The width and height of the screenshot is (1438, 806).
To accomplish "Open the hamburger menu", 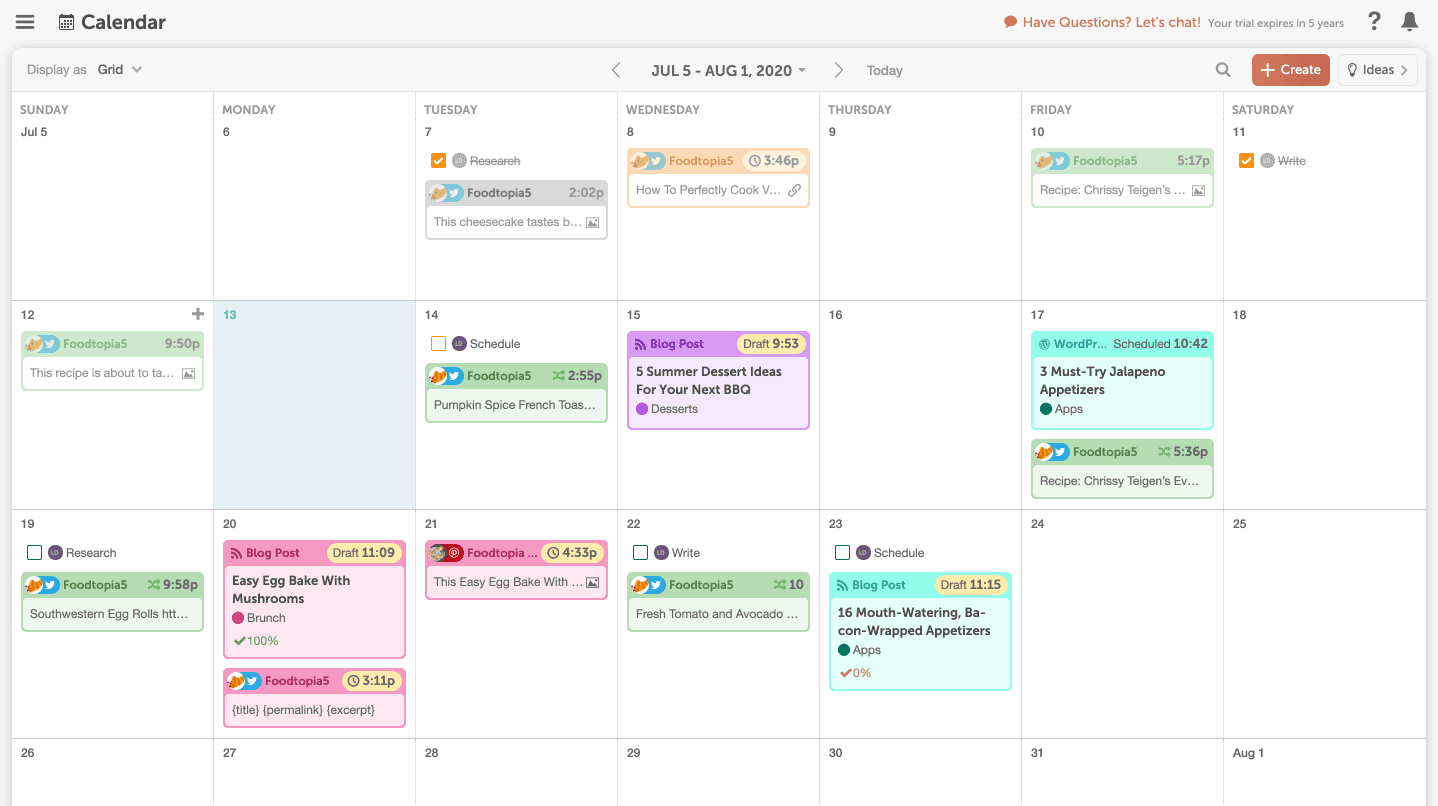I will (x=24, y=21).
